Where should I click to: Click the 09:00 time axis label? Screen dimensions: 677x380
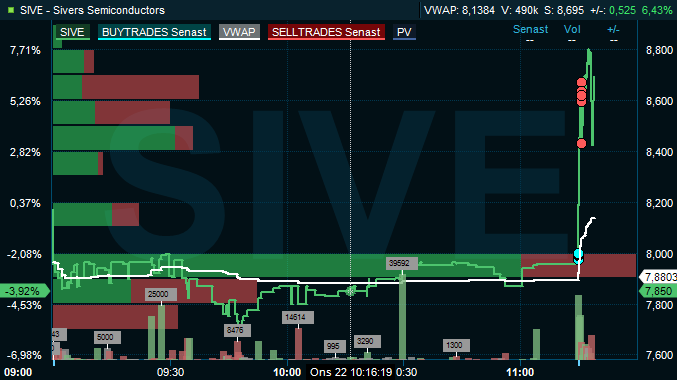[x=18, y=372]
